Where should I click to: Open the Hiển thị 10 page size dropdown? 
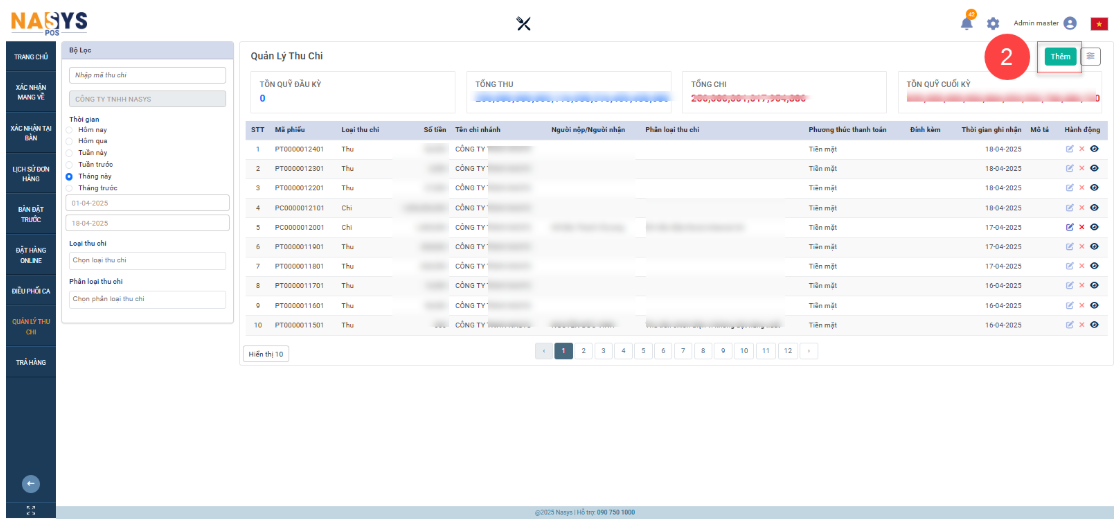click(266, 354)
